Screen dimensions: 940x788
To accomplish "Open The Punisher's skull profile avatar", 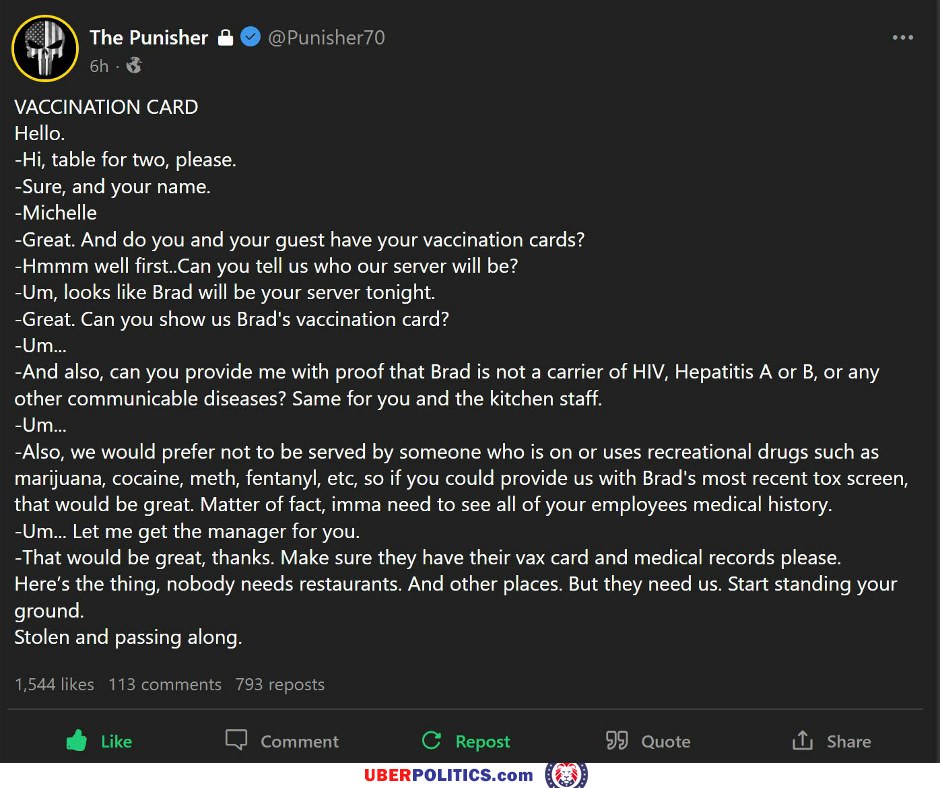I will tap(45, 49).
